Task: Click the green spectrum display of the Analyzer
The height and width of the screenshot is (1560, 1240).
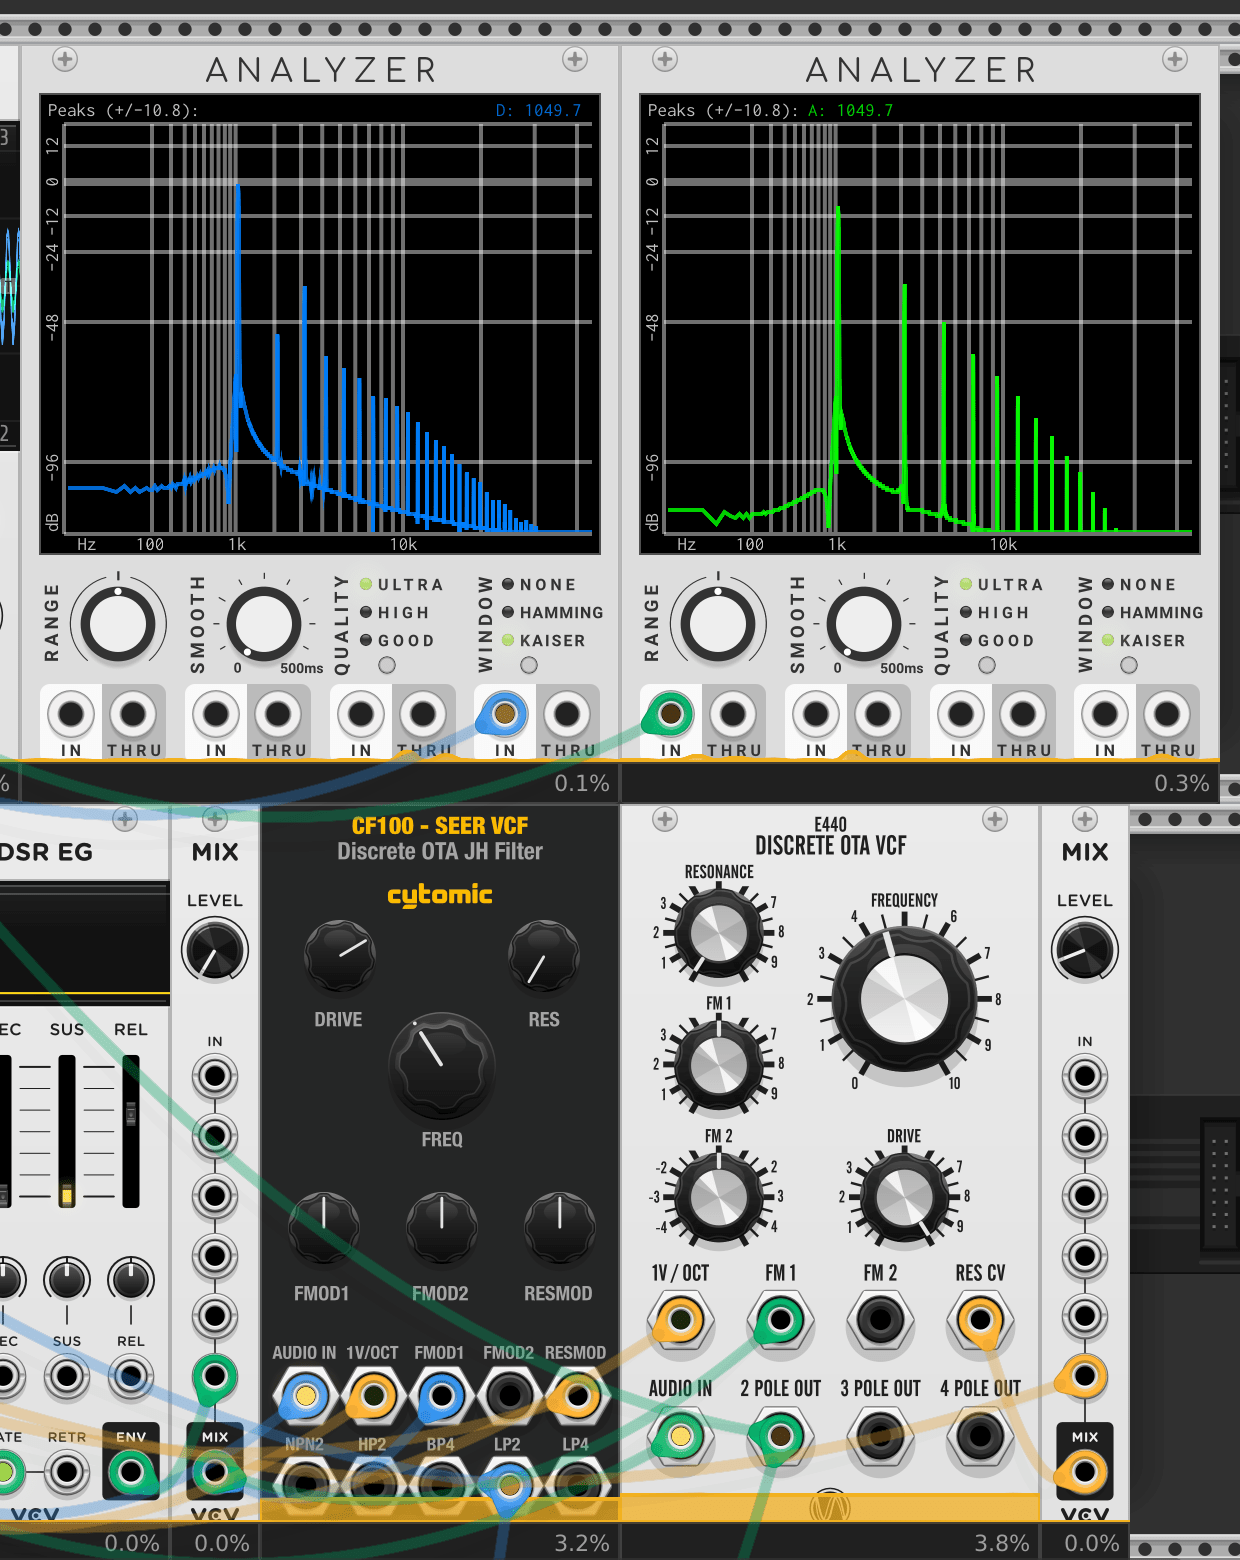Action: 920,325
